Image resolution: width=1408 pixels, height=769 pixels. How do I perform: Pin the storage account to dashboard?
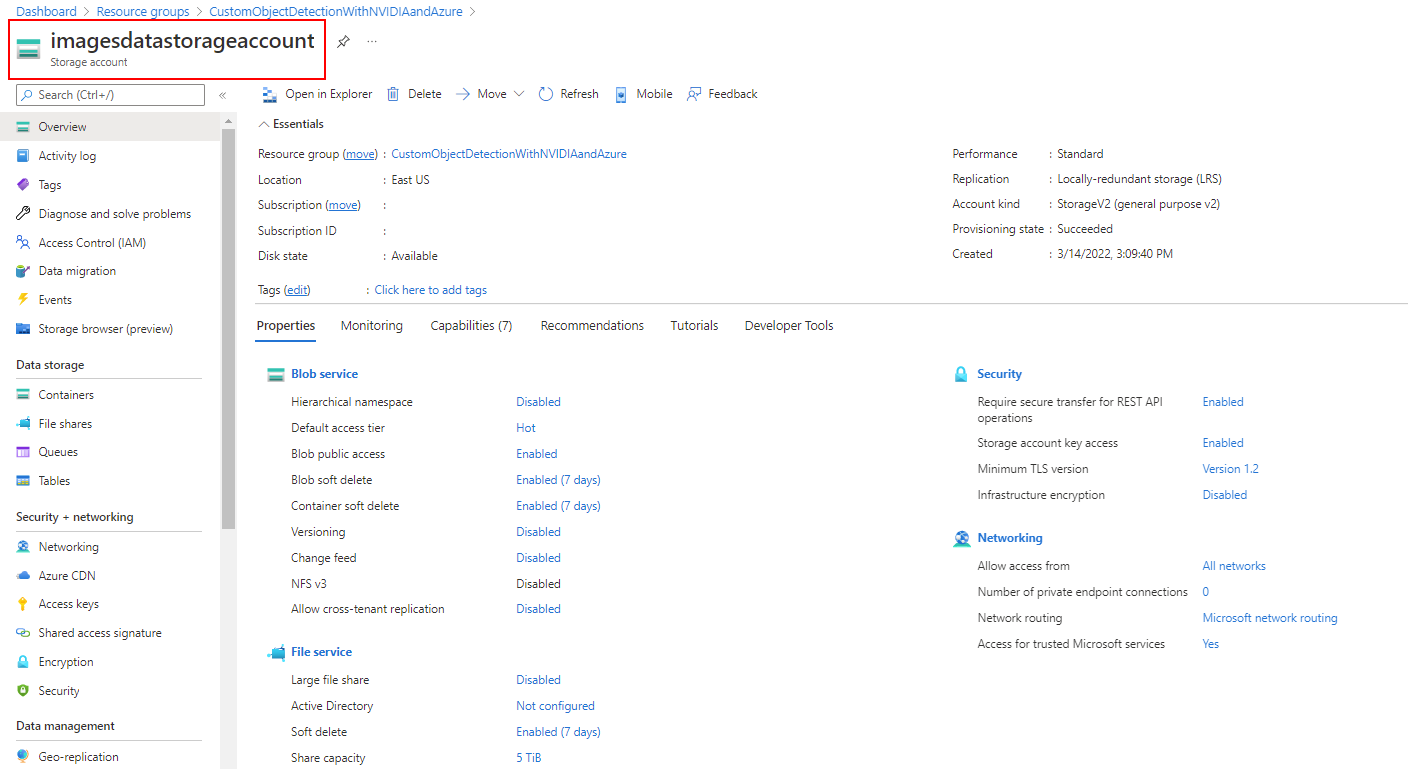[x=343, y=41]
